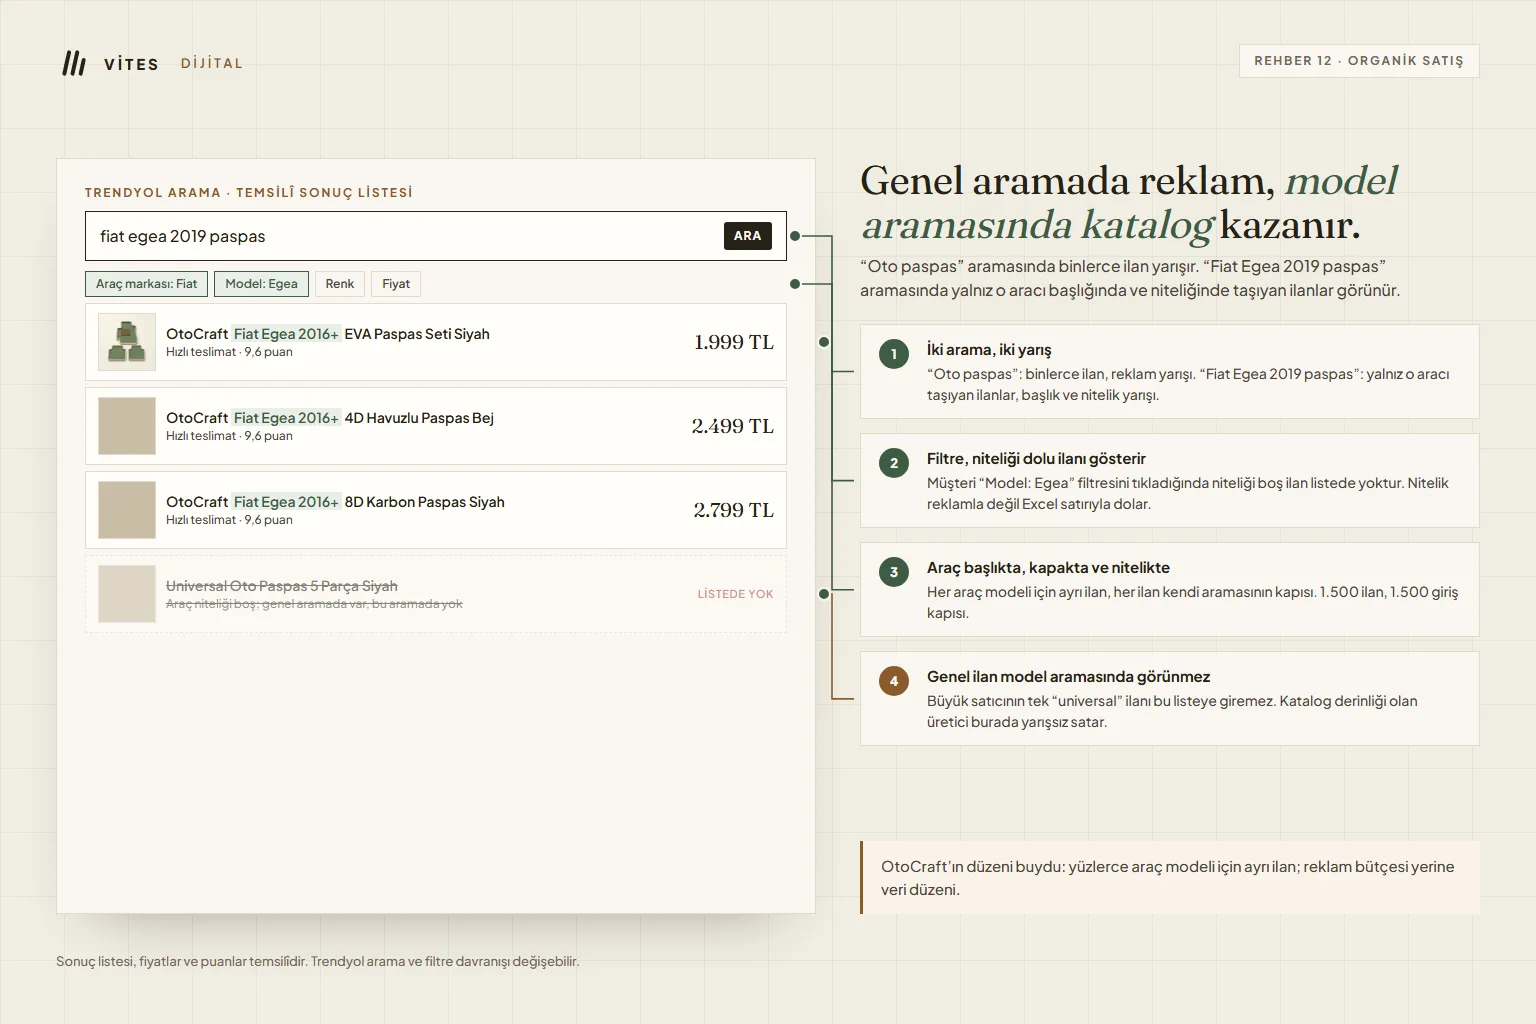The height and width of the screenshot is (1024, 1536).
Task: Click the callout dot beside the search bar
Action: click(795, 236)
